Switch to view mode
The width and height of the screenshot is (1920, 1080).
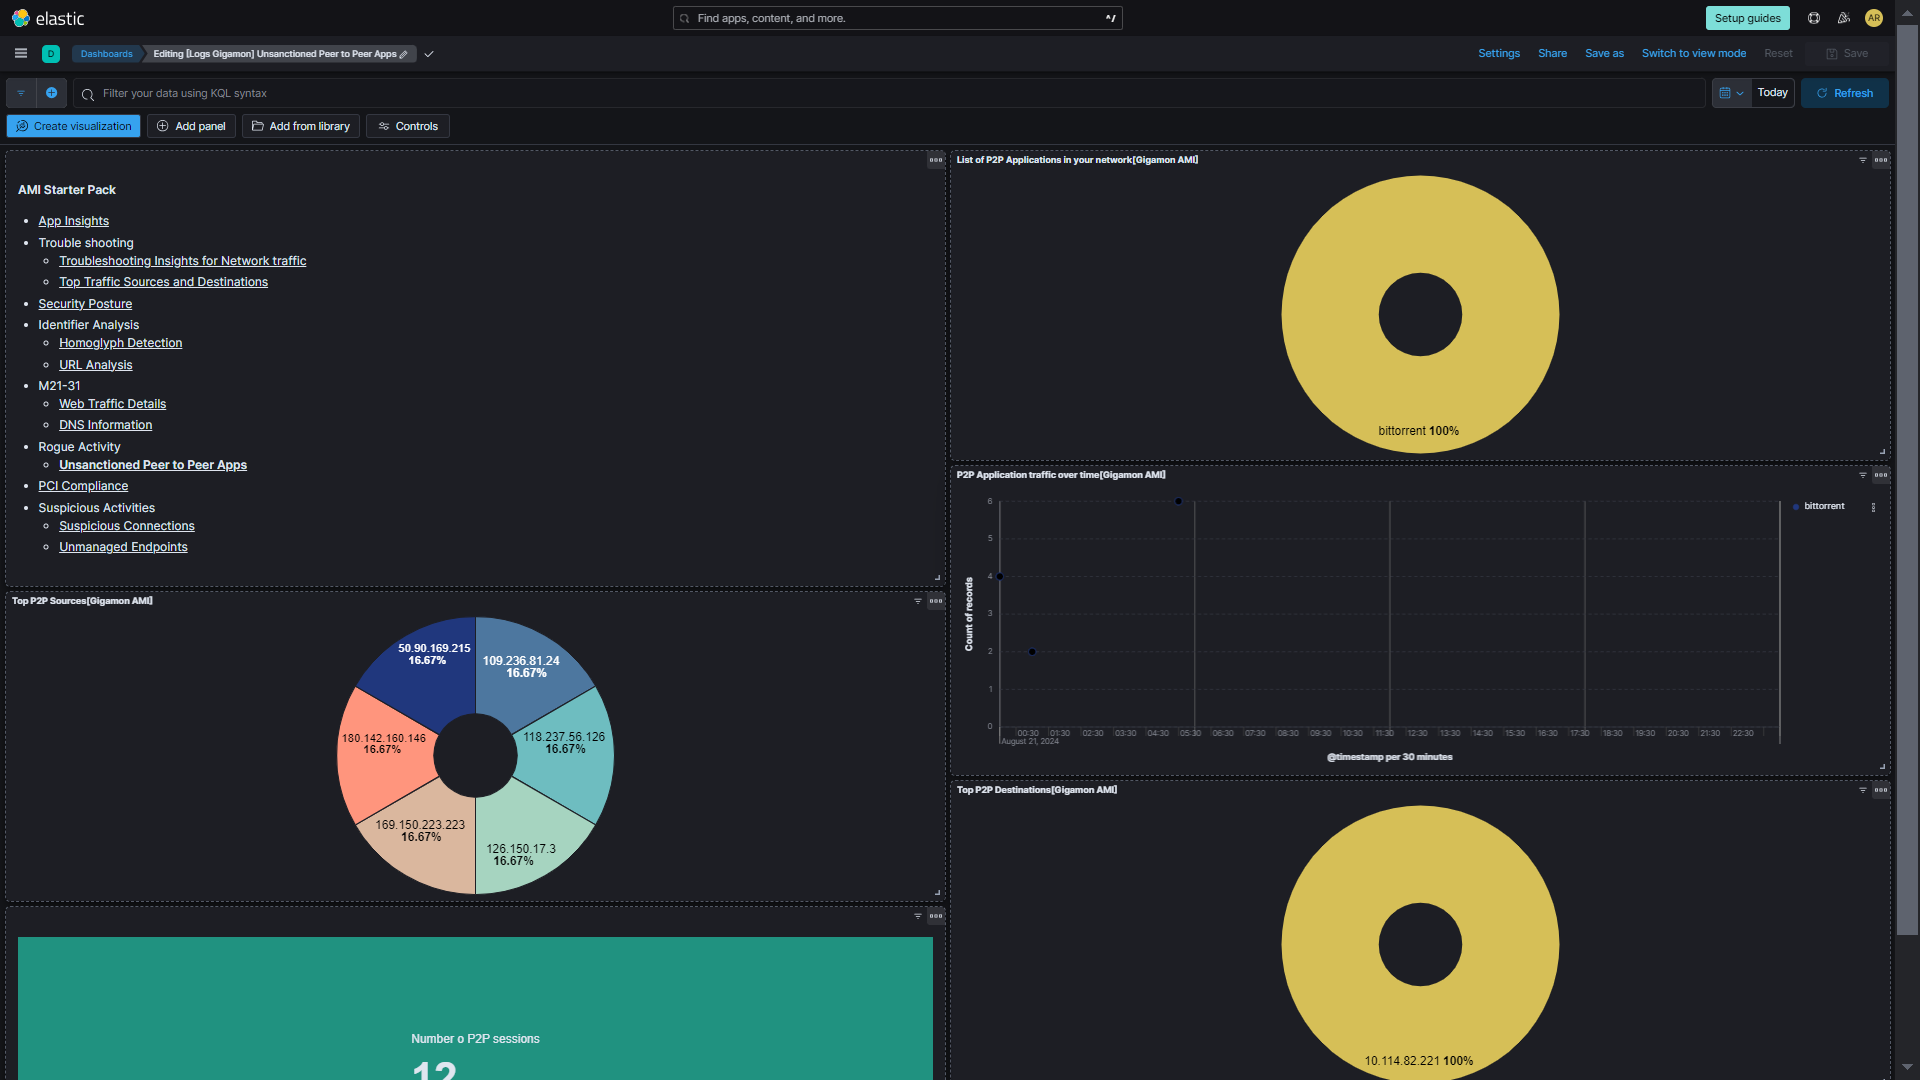point(1693,53)
